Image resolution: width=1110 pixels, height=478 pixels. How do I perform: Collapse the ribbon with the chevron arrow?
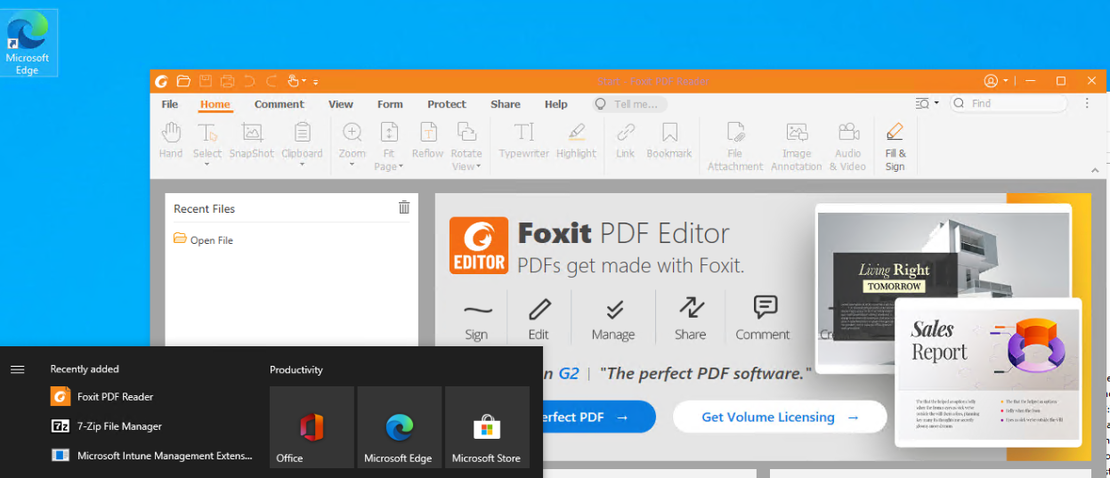(x=1095, y=171)
